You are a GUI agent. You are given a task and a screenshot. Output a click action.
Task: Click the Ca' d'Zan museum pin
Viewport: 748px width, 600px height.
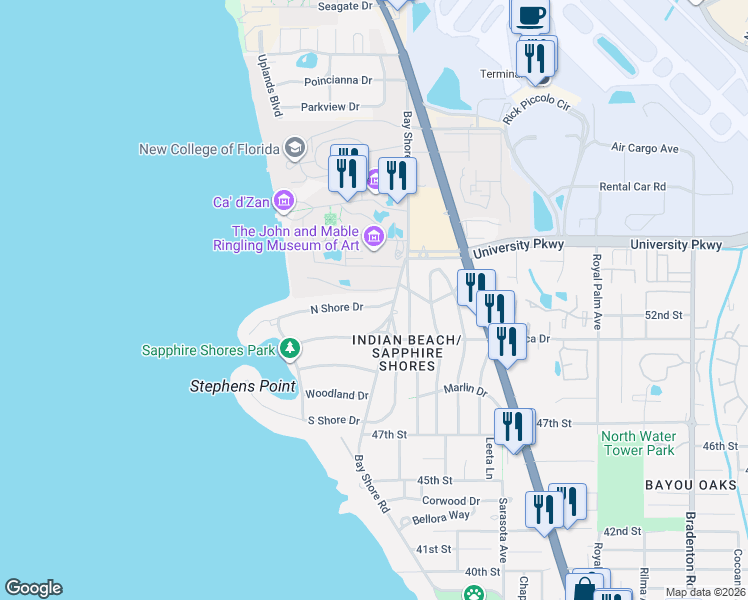coord(284,201)
